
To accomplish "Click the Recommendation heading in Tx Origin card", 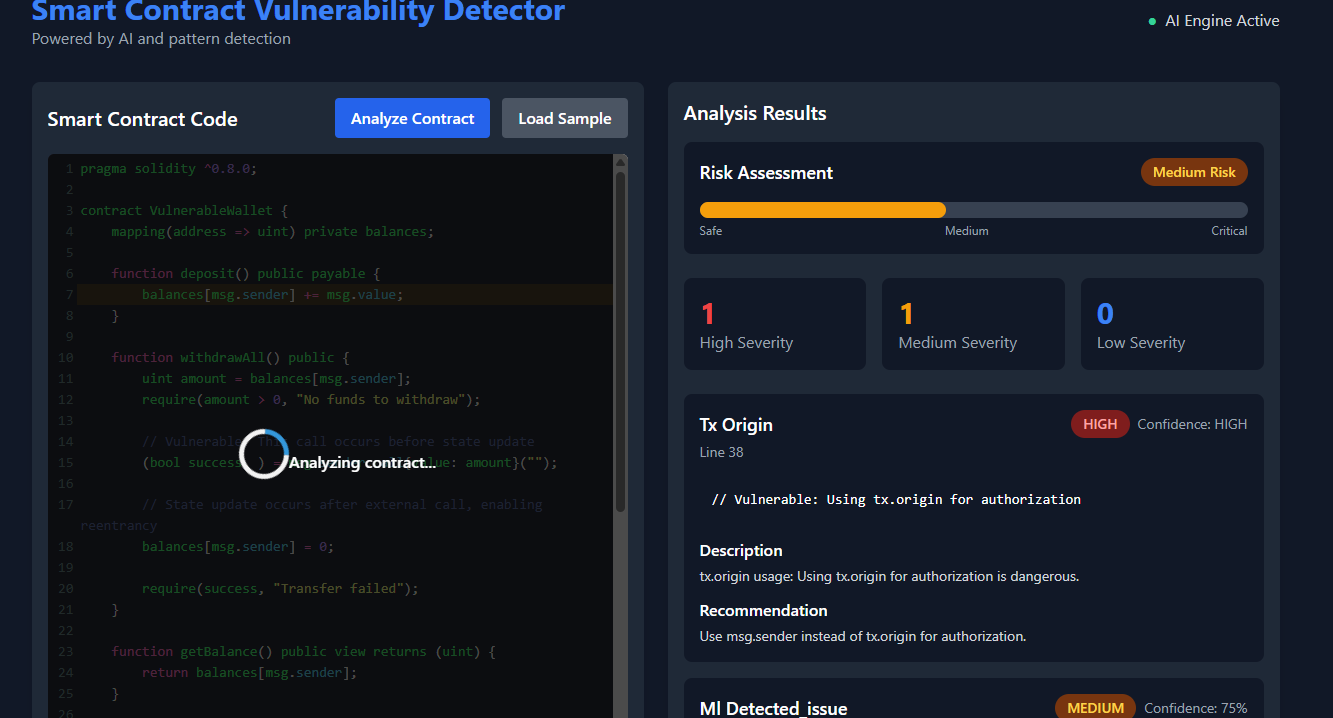I will [x=763, y=610].
